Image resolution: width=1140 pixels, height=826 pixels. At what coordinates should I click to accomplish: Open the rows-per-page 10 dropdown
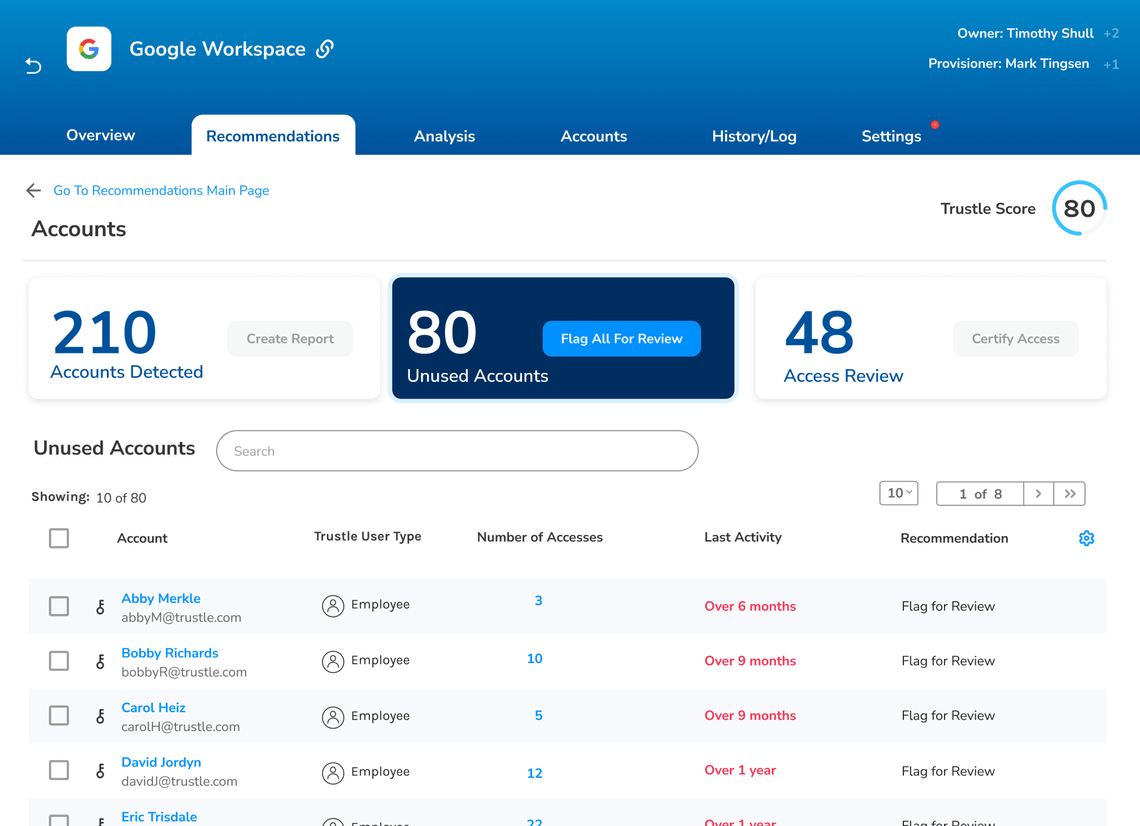pos(899,493)
